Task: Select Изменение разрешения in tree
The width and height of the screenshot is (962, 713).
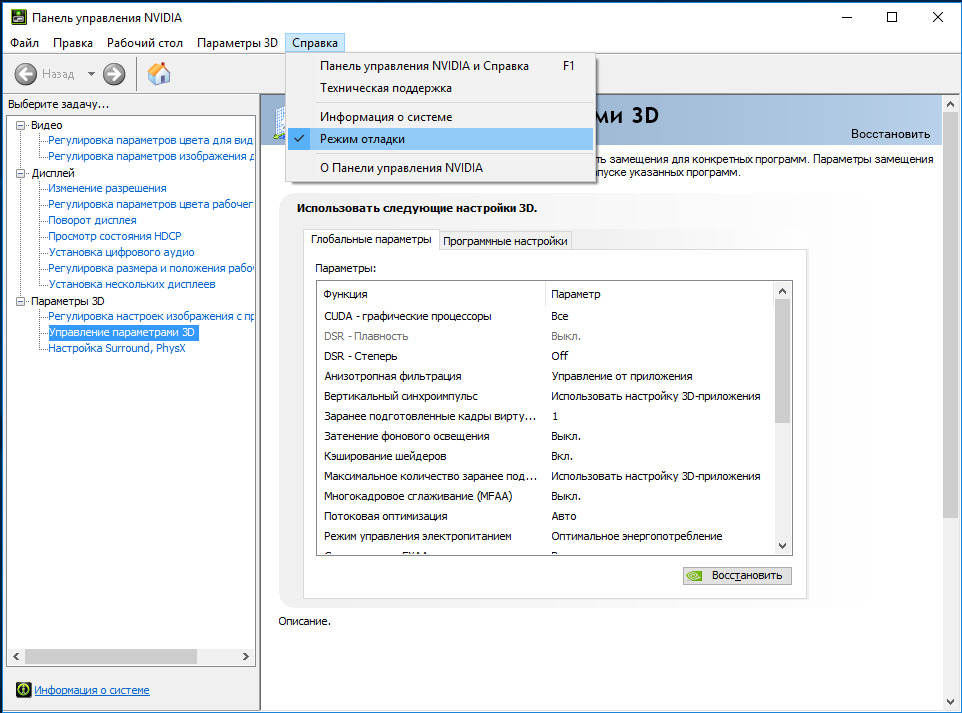Action: 107,188
